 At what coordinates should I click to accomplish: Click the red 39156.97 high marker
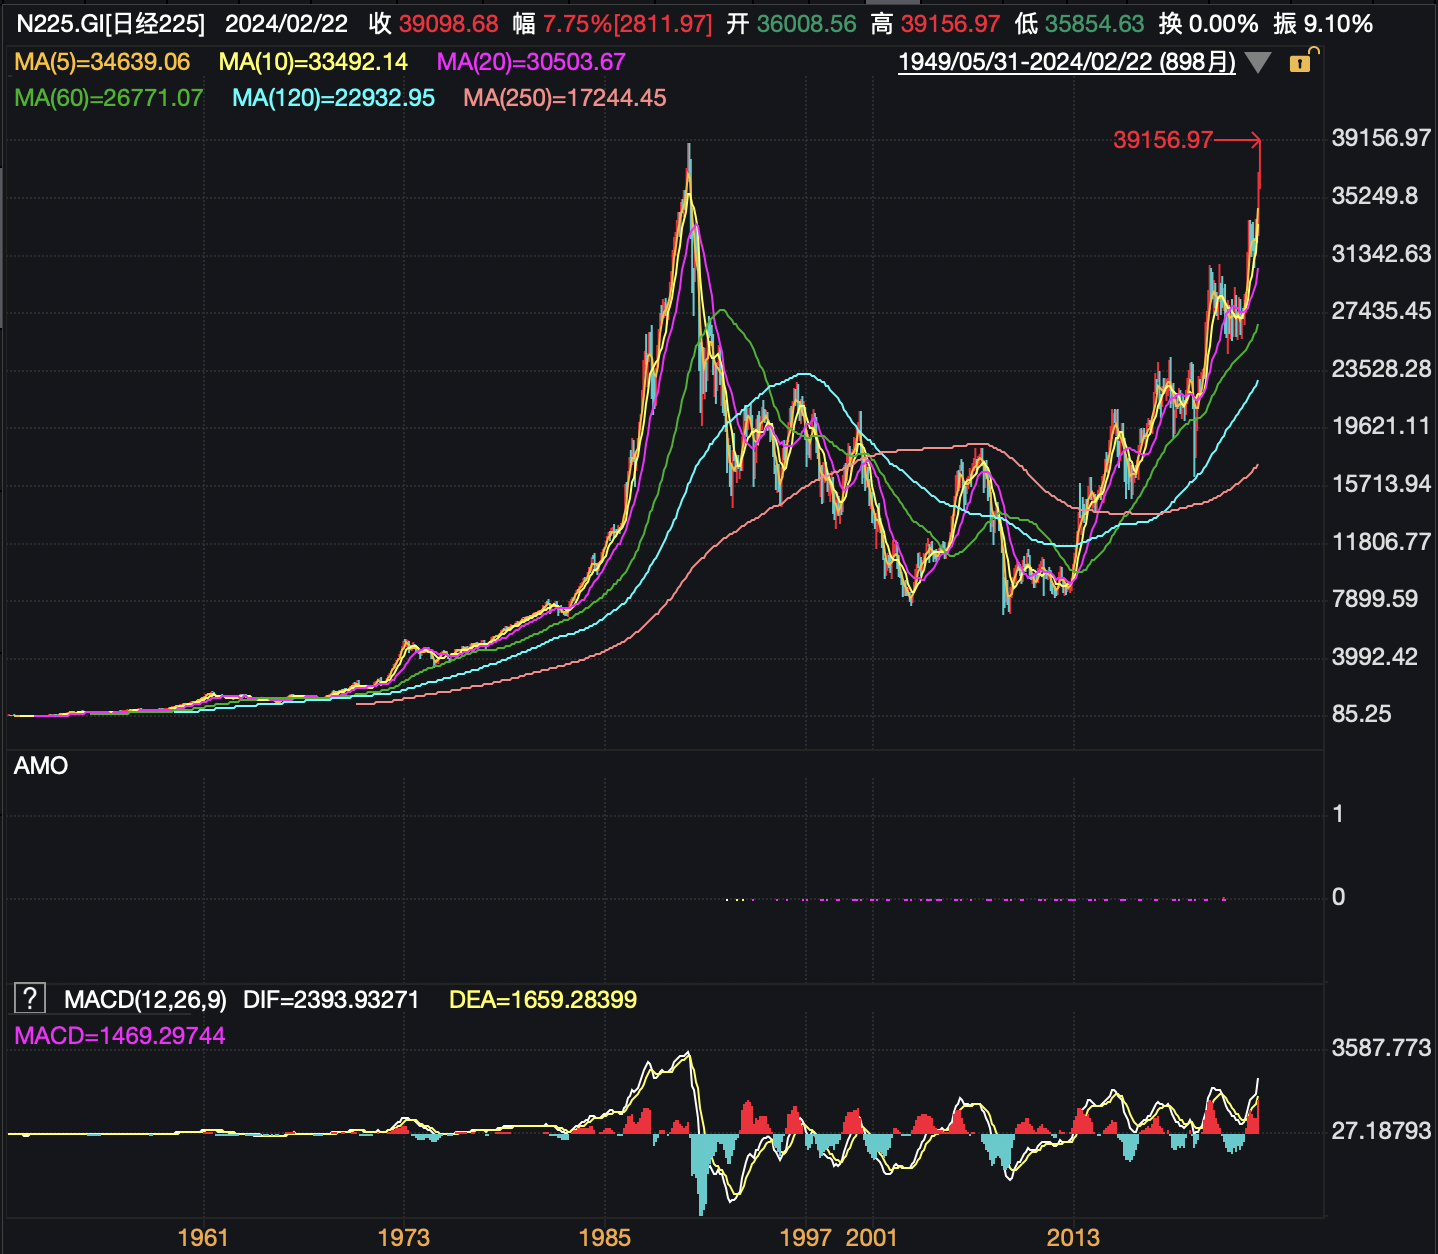pyautogui.click(x=1162, y=140)
